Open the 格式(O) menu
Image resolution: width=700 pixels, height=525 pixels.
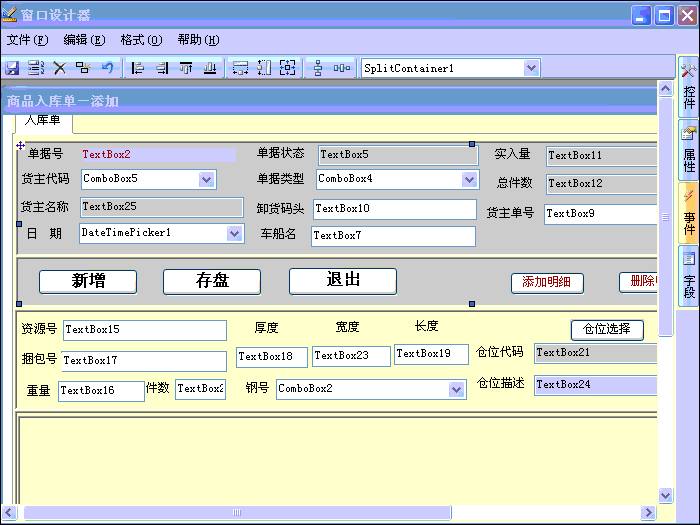coord(140,40)
